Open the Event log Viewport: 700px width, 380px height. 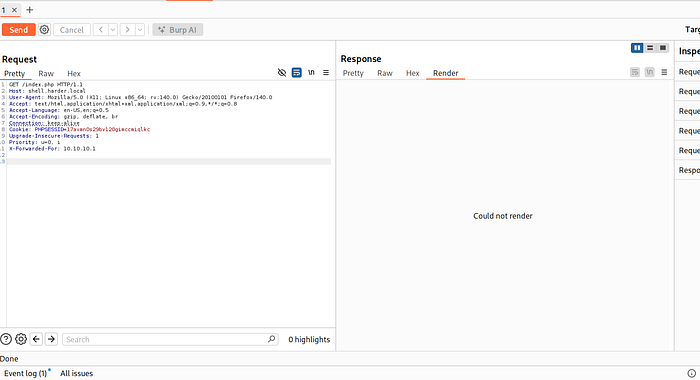tap(25, 374)
